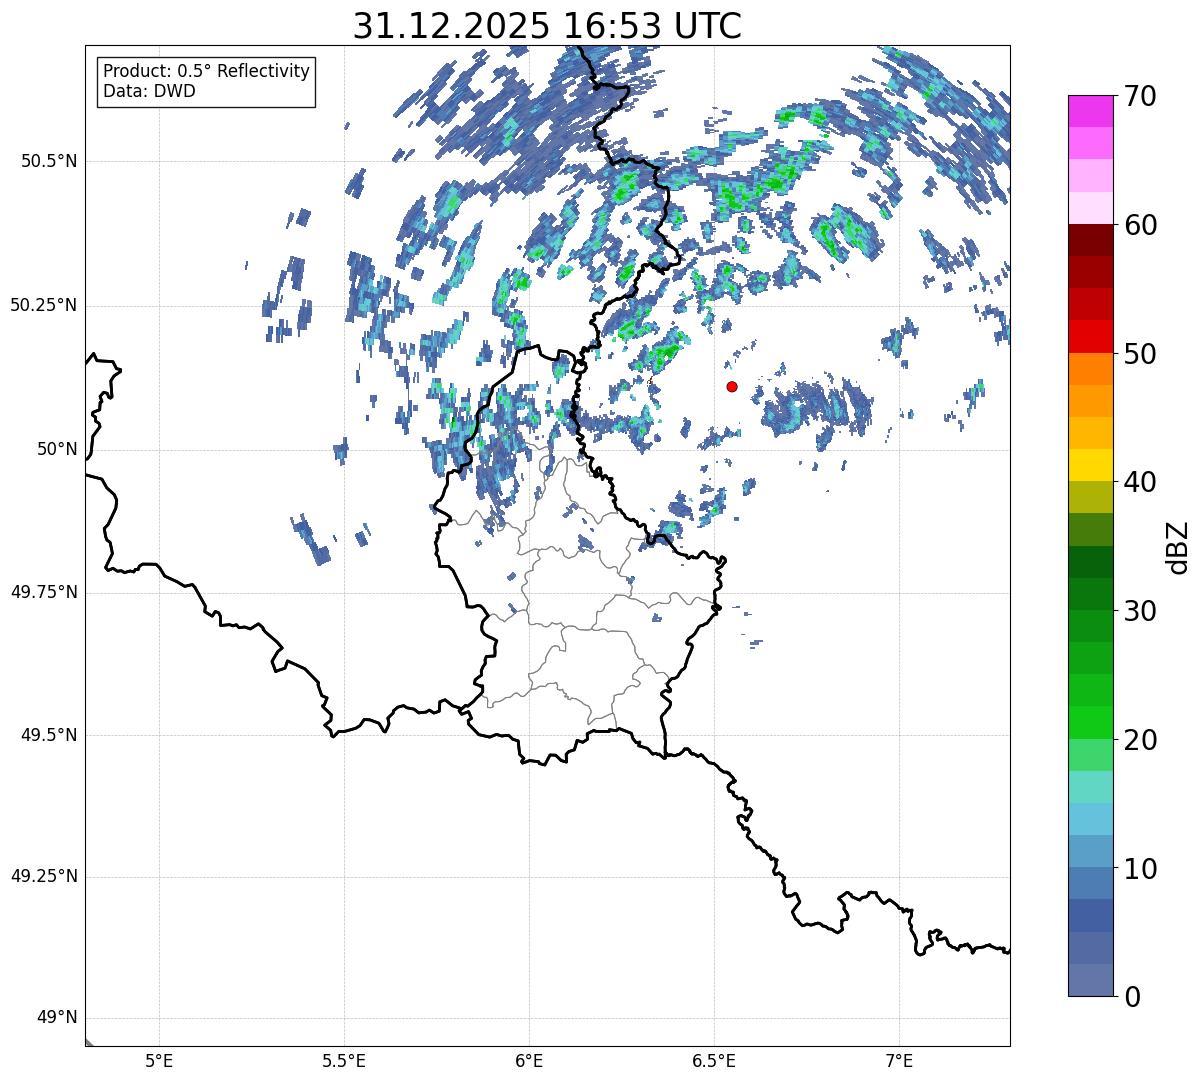
Task: Click the red station marker dot
Action: pyautogui.click(x=732, y=386)
